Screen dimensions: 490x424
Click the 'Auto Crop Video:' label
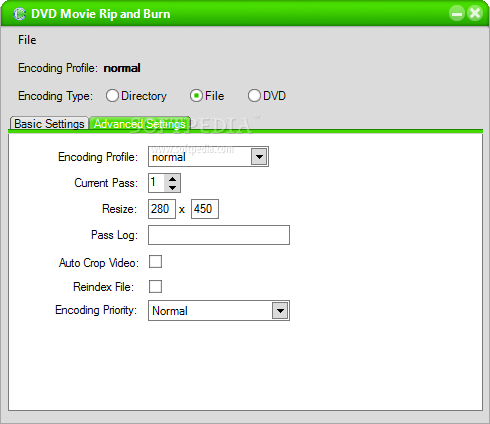99,263
